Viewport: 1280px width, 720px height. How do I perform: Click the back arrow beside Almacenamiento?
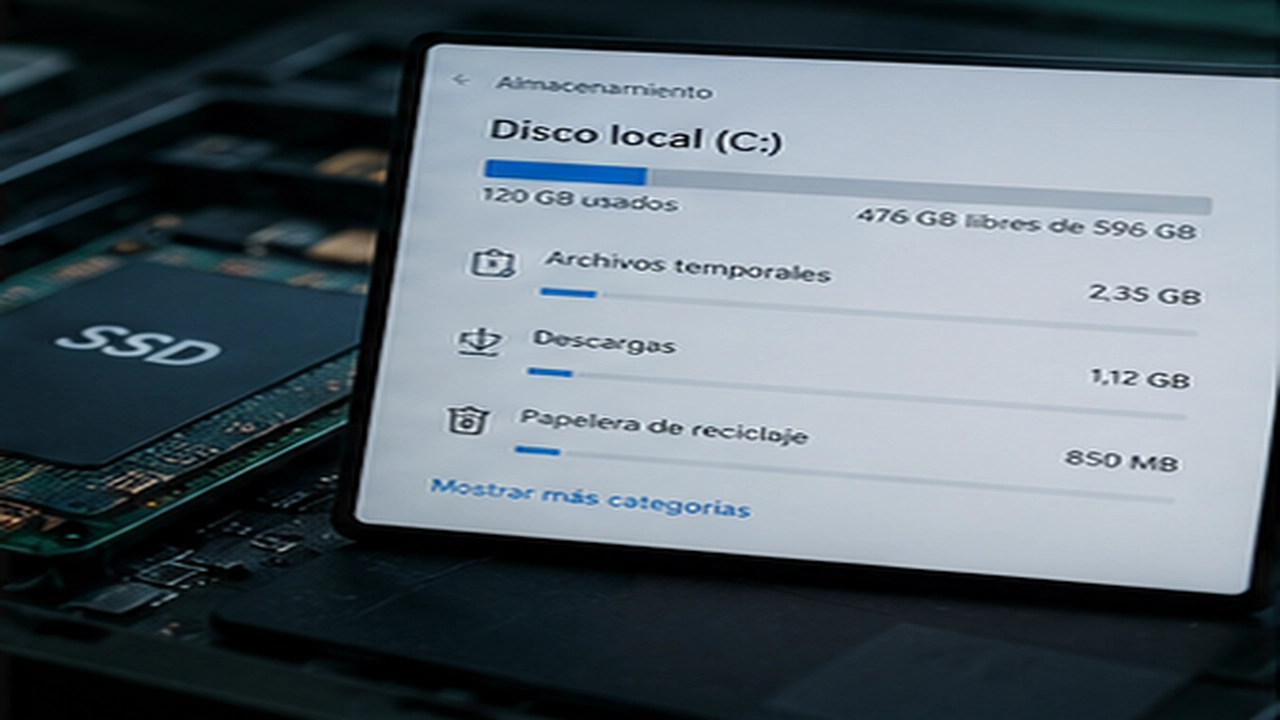pos(461,80)
